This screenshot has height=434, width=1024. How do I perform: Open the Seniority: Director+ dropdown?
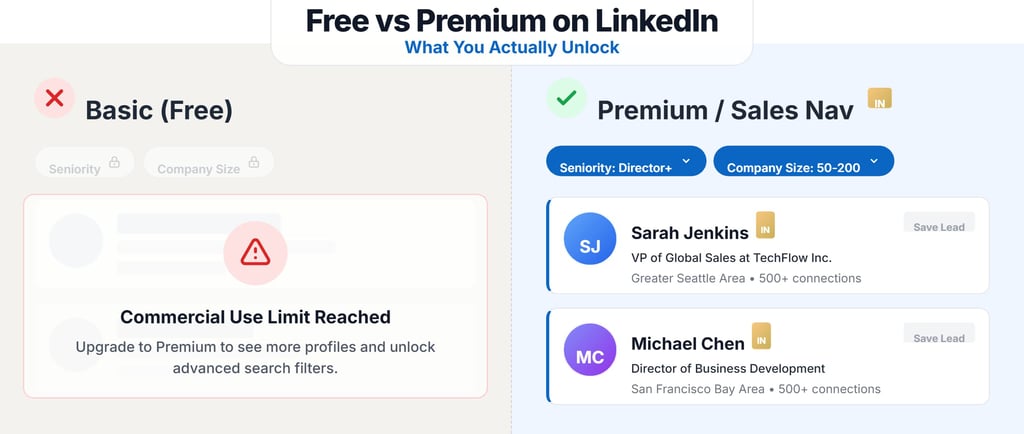point(626,161)
